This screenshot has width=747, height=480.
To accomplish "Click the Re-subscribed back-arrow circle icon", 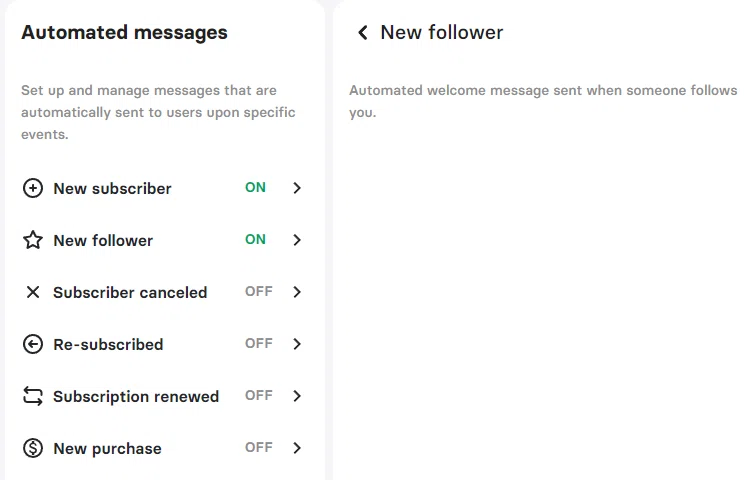I will click(x=33, y=344).
